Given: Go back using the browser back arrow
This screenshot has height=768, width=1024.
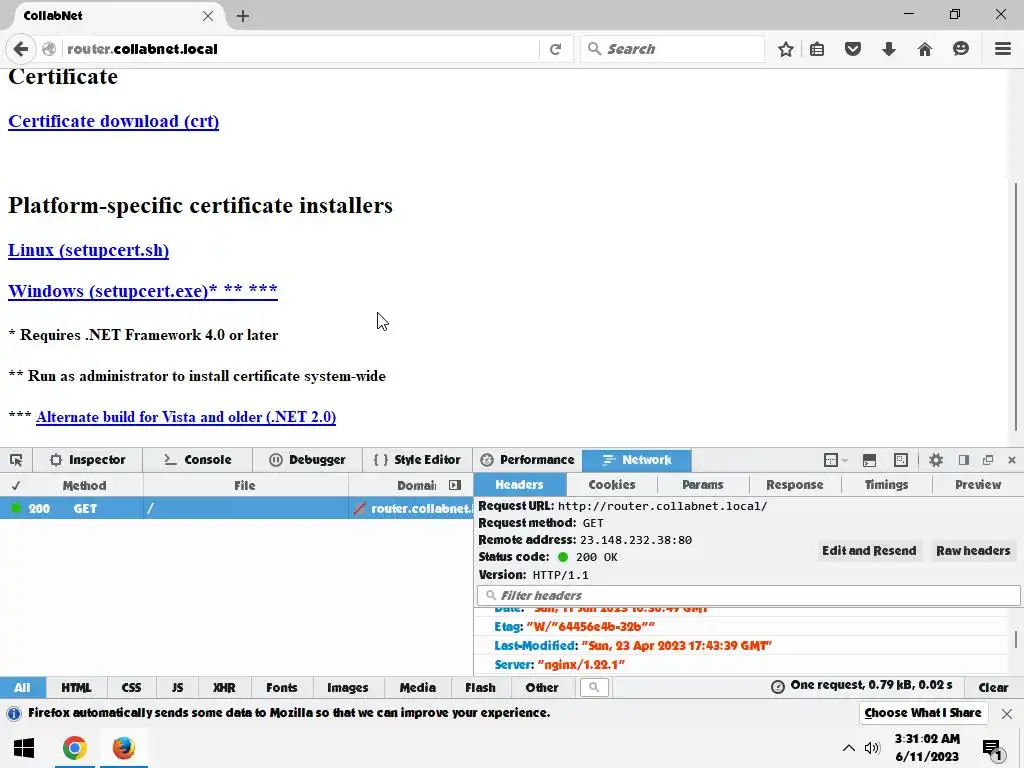Looking at the screenshot, I should click(21, 49).
